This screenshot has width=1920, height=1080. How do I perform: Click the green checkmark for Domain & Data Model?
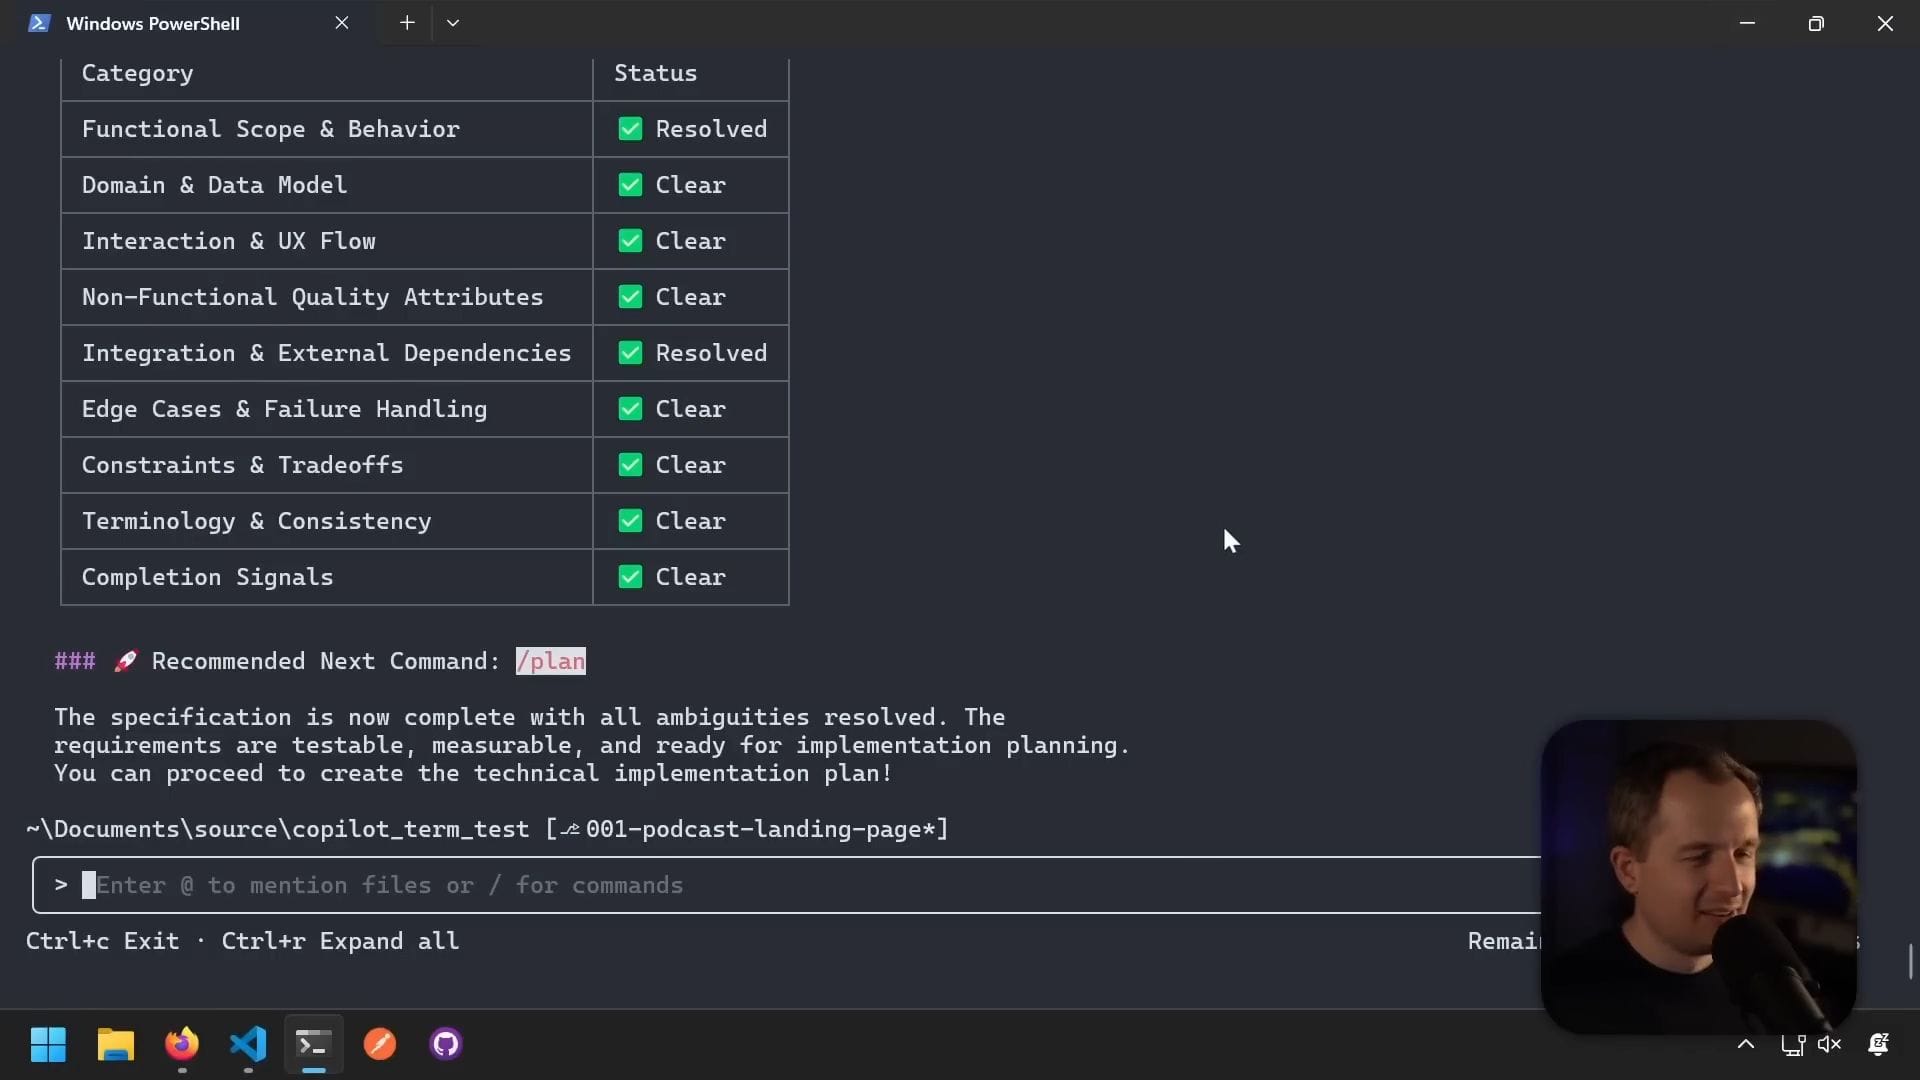point(630,185)
